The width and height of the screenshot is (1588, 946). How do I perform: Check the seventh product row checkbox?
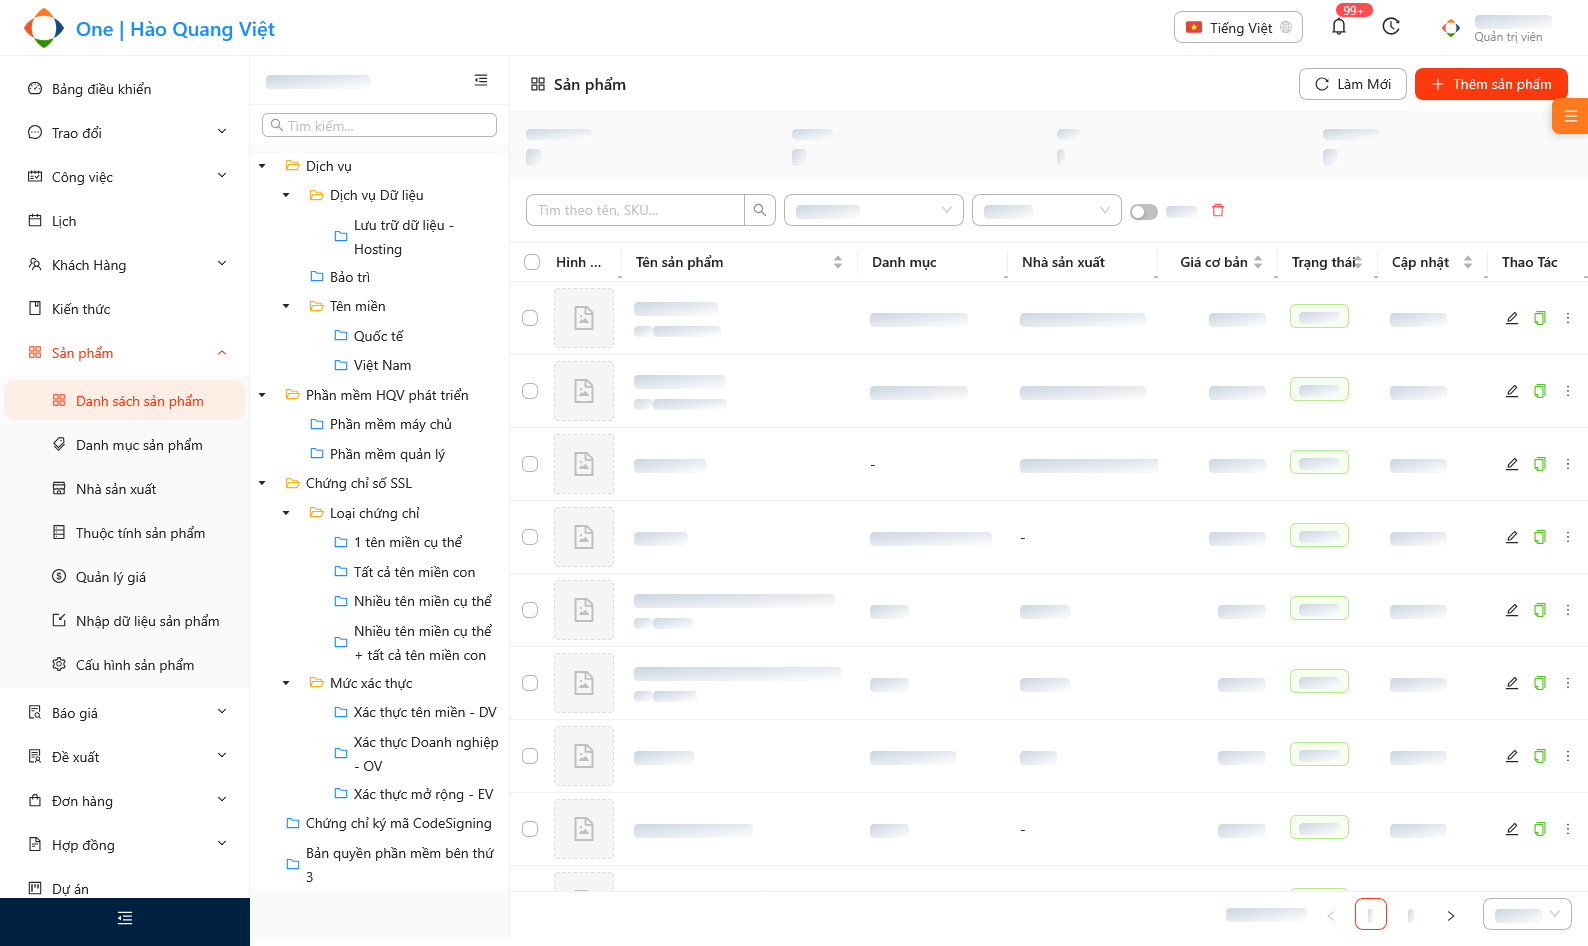point(530,756)
